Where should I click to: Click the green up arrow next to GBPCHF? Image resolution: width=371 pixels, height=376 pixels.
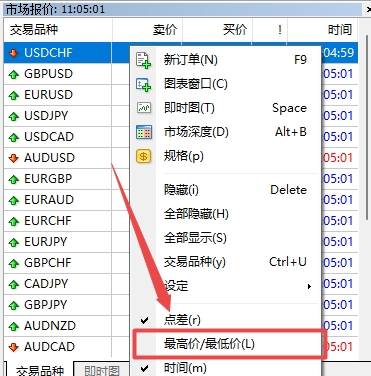[x=14, y=263]
